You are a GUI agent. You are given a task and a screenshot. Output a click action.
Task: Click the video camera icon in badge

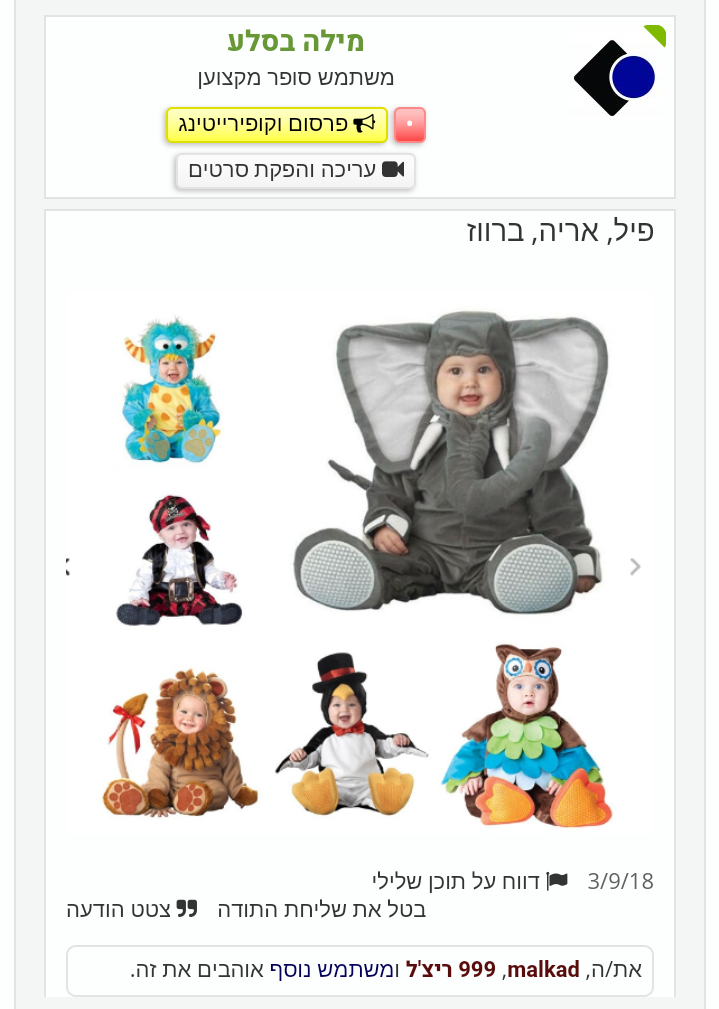[393, 169]
